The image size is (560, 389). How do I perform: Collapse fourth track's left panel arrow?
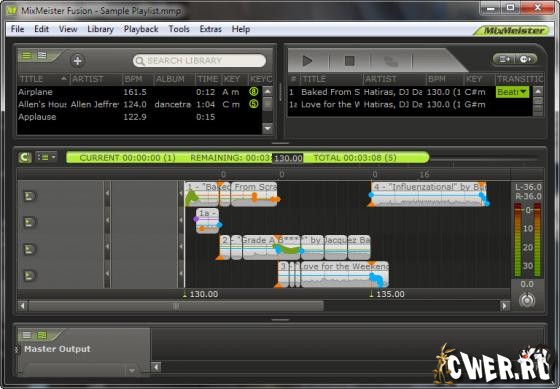[107, 273]
